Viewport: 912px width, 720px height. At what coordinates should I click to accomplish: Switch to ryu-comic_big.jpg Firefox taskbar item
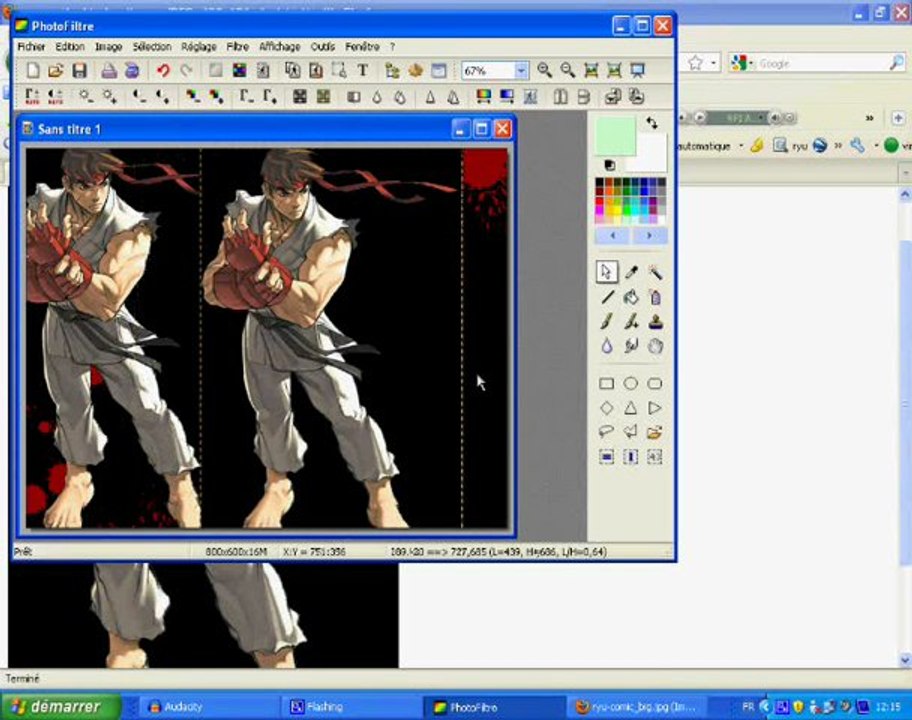pos(637,707)
